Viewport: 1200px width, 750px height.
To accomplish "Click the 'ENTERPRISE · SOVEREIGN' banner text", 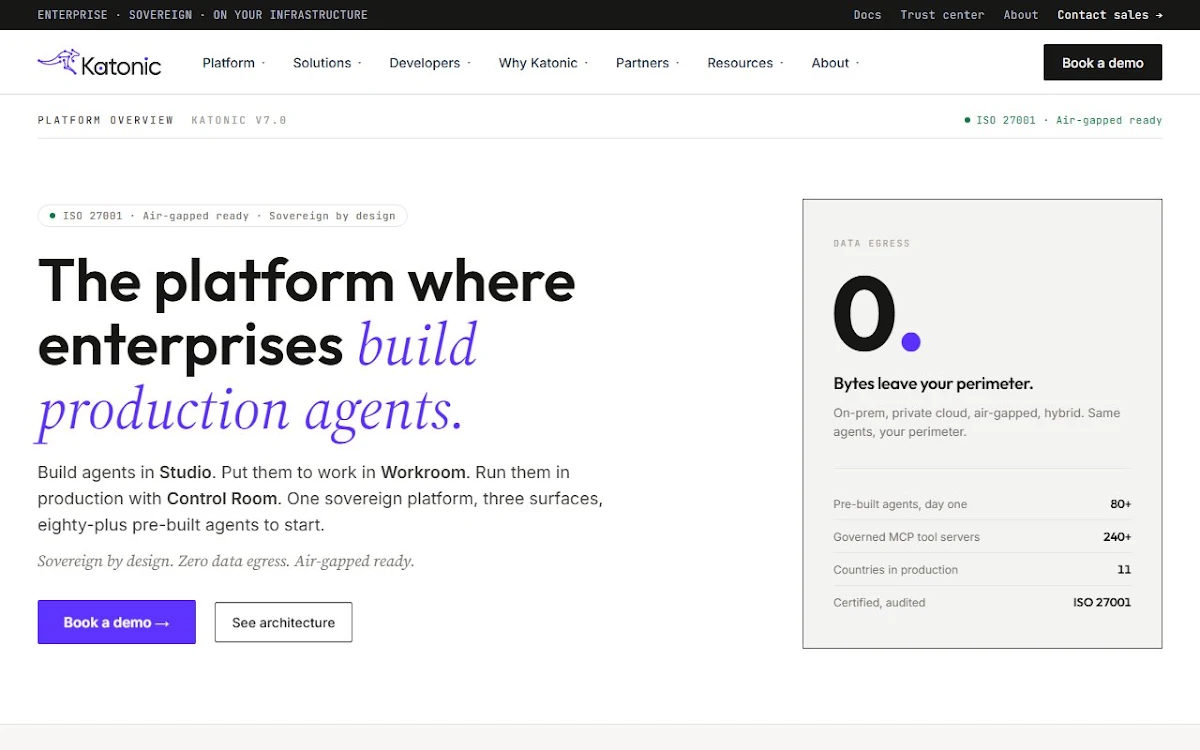I will click(202, 15).
